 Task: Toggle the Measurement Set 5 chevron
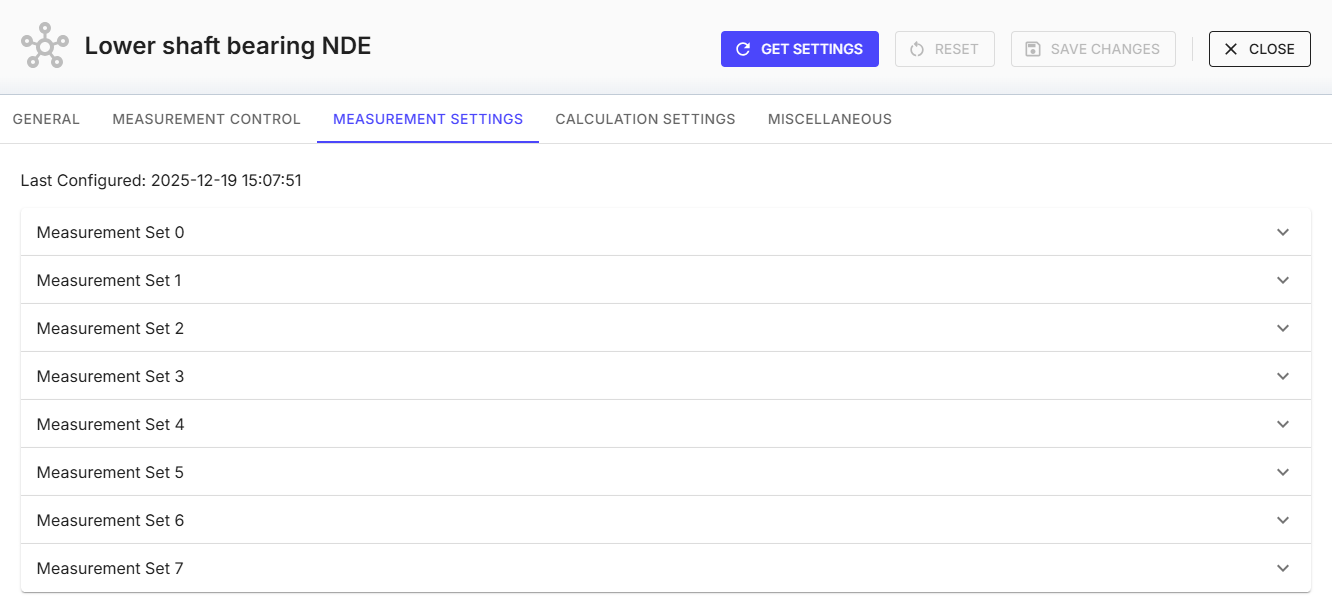click(1283, 472)
